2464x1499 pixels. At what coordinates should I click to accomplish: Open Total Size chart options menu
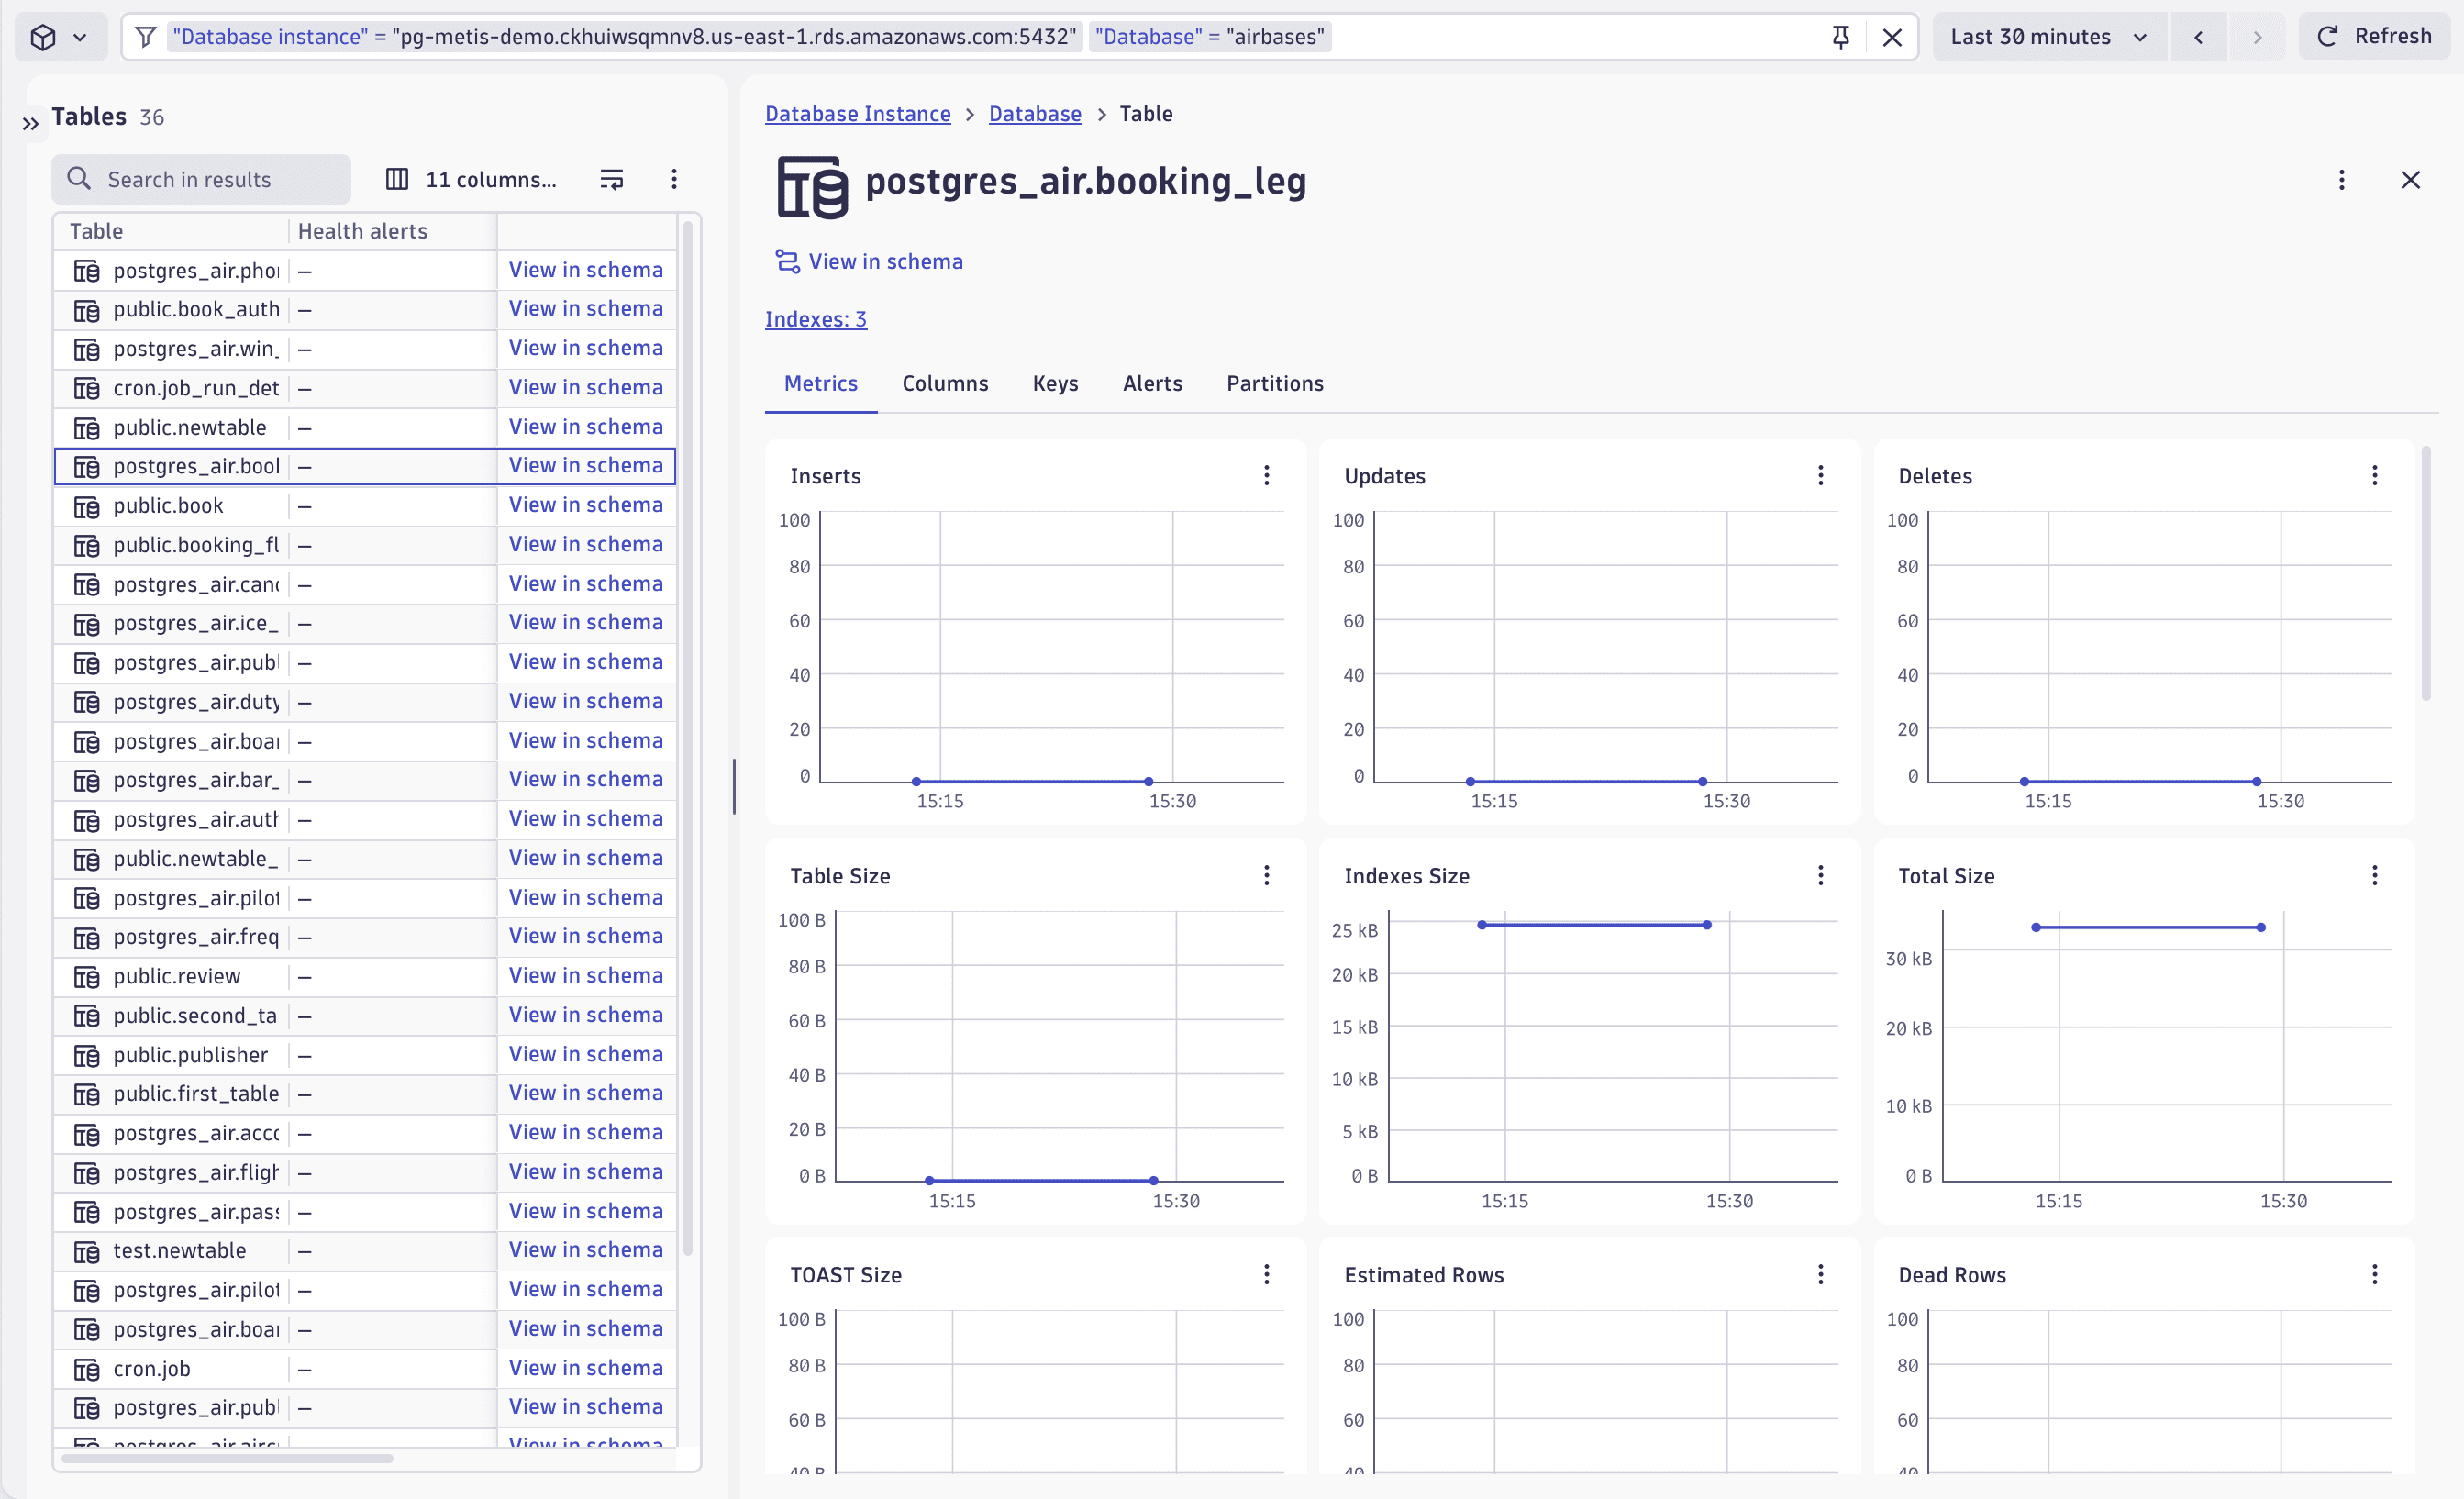pos(2374,875)
